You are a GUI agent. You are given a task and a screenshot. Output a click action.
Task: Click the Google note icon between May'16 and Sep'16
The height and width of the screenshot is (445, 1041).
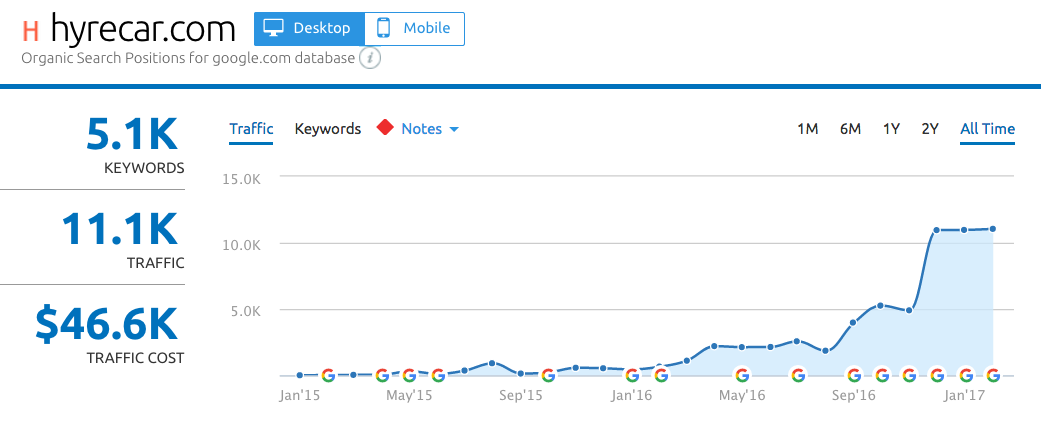(x=798, y=375)
